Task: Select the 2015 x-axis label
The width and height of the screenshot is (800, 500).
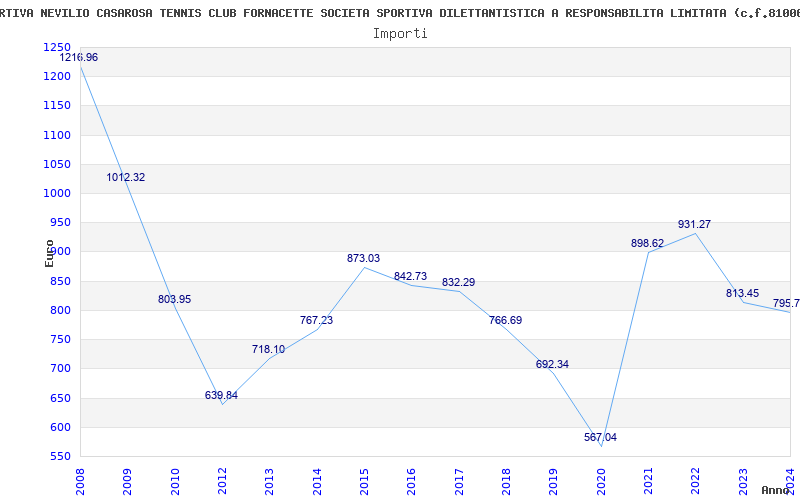Action: point(364,482)
